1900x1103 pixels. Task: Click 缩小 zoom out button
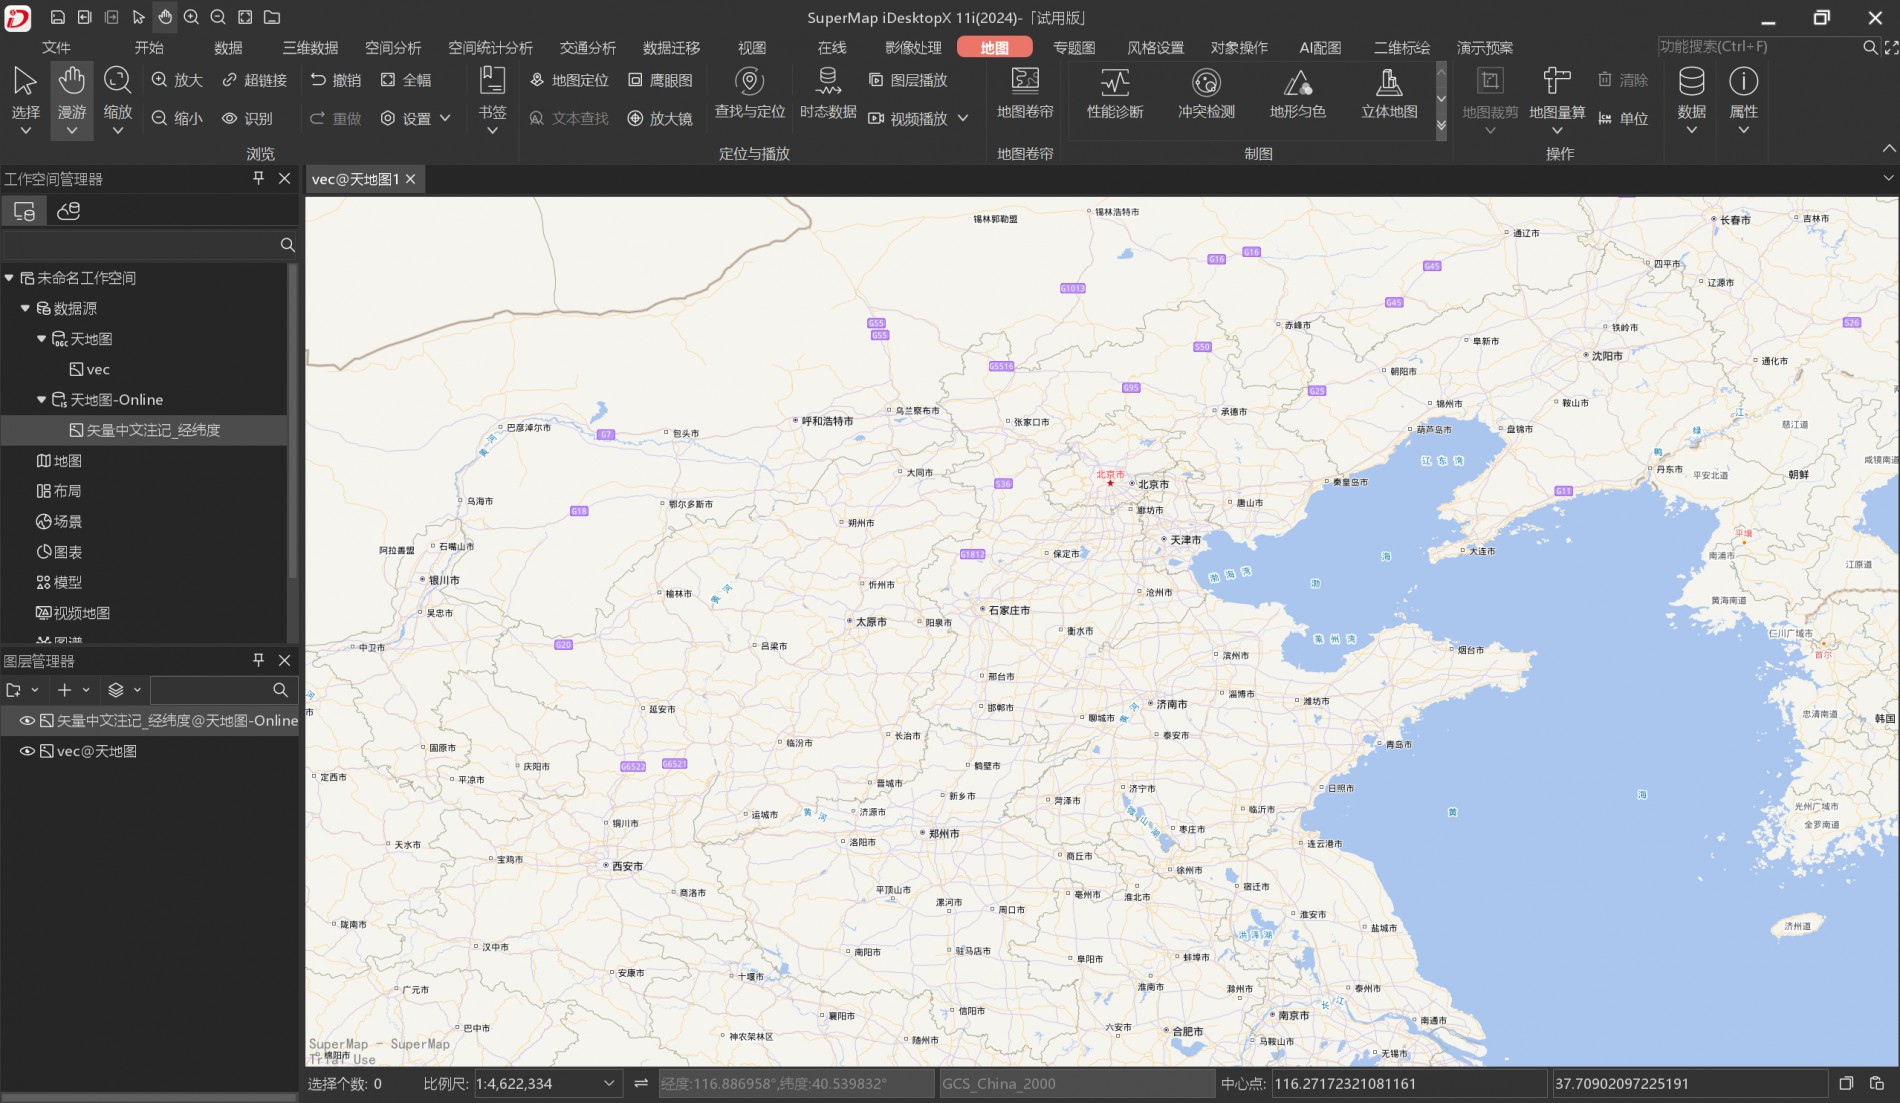[177, 118]
